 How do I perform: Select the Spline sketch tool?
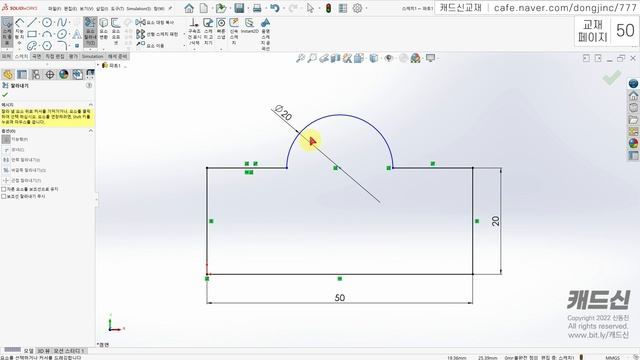pos(62,22)
